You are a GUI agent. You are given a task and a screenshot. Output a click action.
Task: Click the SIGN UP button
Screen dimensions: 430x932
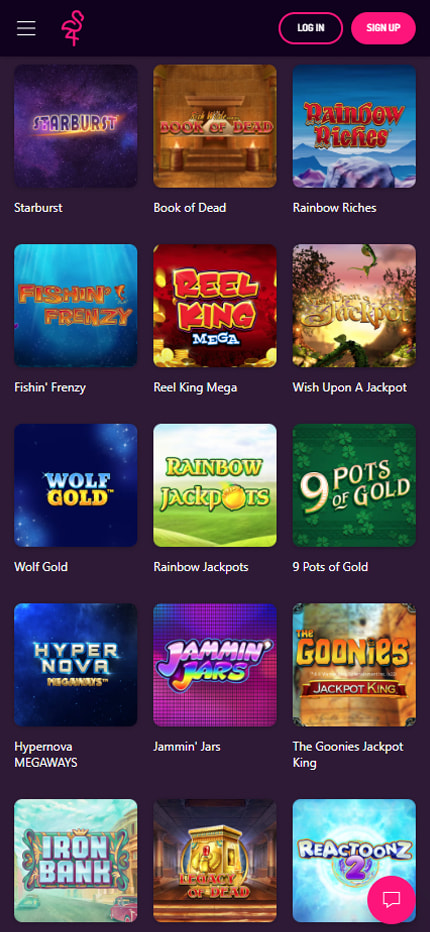click(383, 28)
